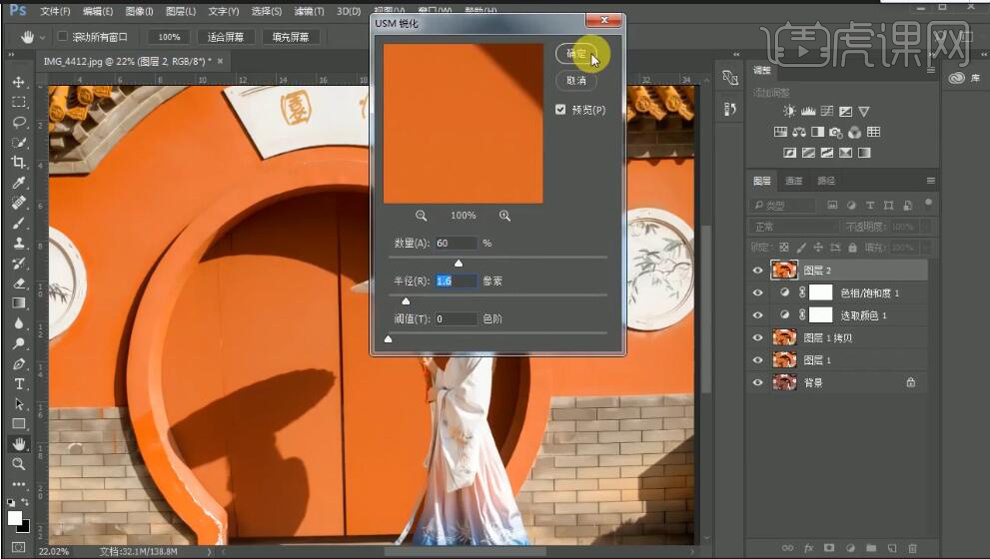Add a Brightness/Contrast adjustment icon
Image resolution: width=990 pixels, height=559 pixels.
click(x=789, y=112)
